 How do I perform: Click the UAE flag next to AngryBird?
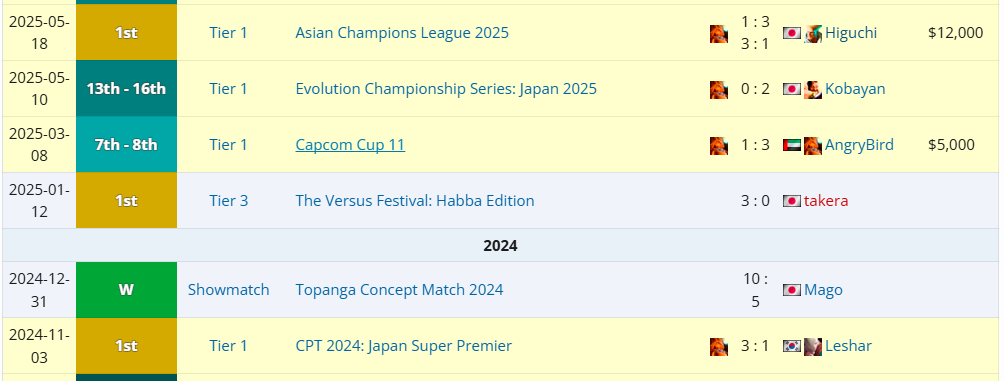coord(791,145)
